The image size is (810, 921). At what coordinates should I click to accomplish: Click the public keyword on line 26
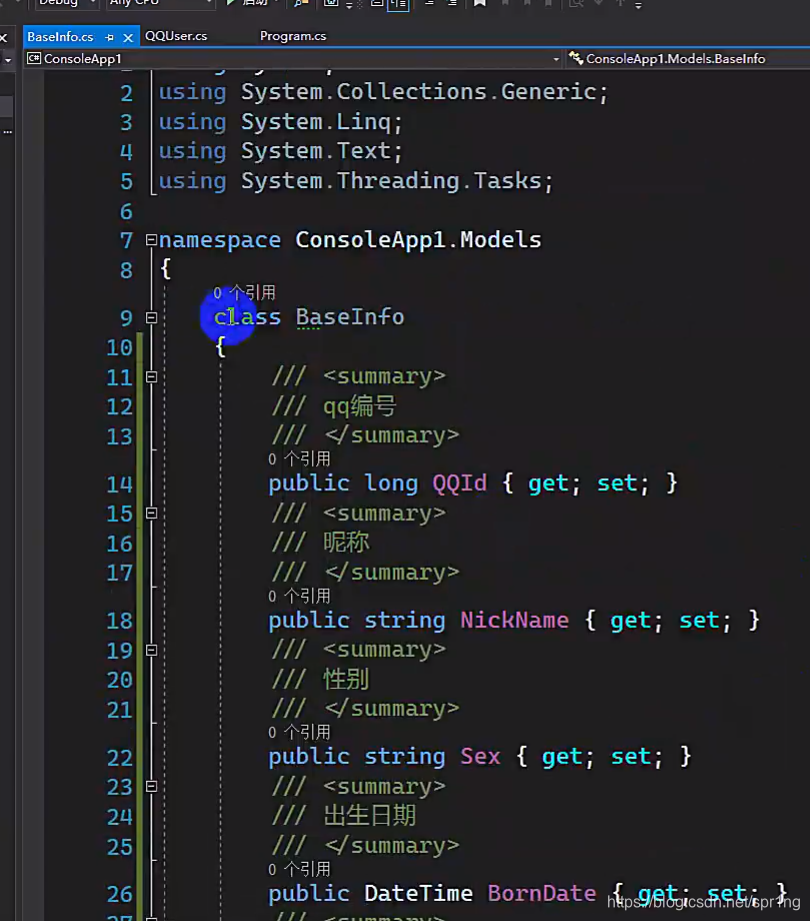click(x=309, y=893)
